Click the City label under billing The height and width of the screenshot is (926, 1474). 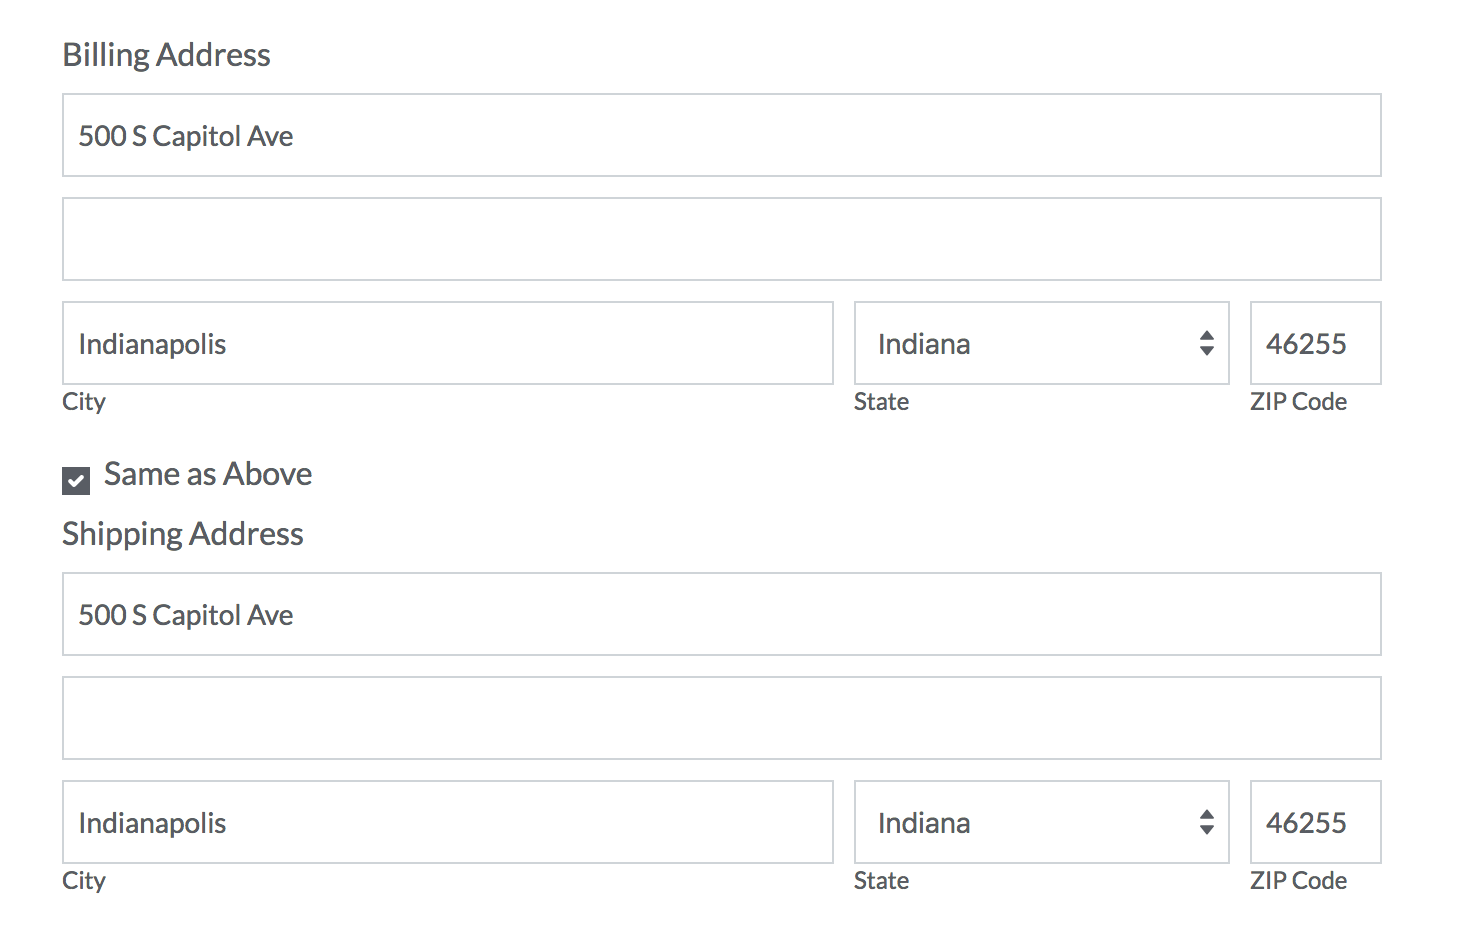click(84, 402)
